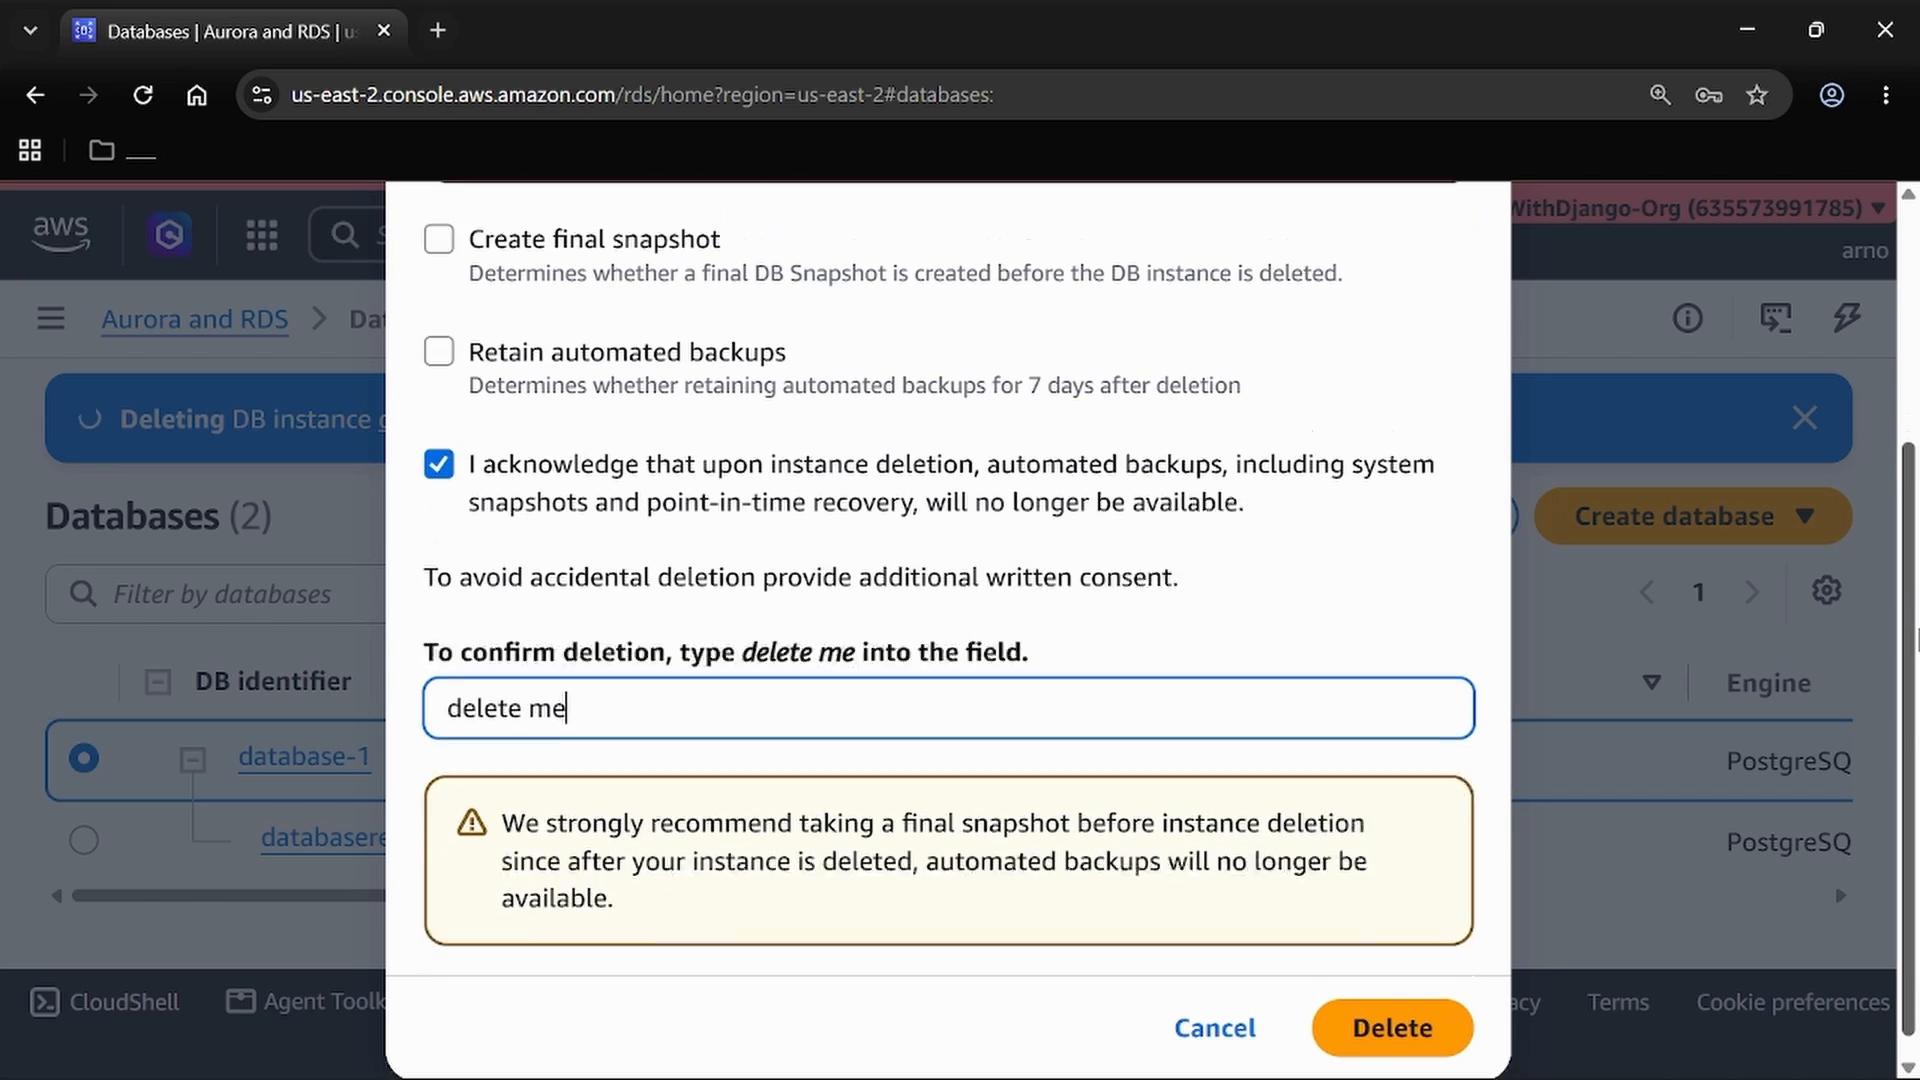Open the password manager key icon
This screenshot has width=1920, height=1080.
(x=1709, y=95)
